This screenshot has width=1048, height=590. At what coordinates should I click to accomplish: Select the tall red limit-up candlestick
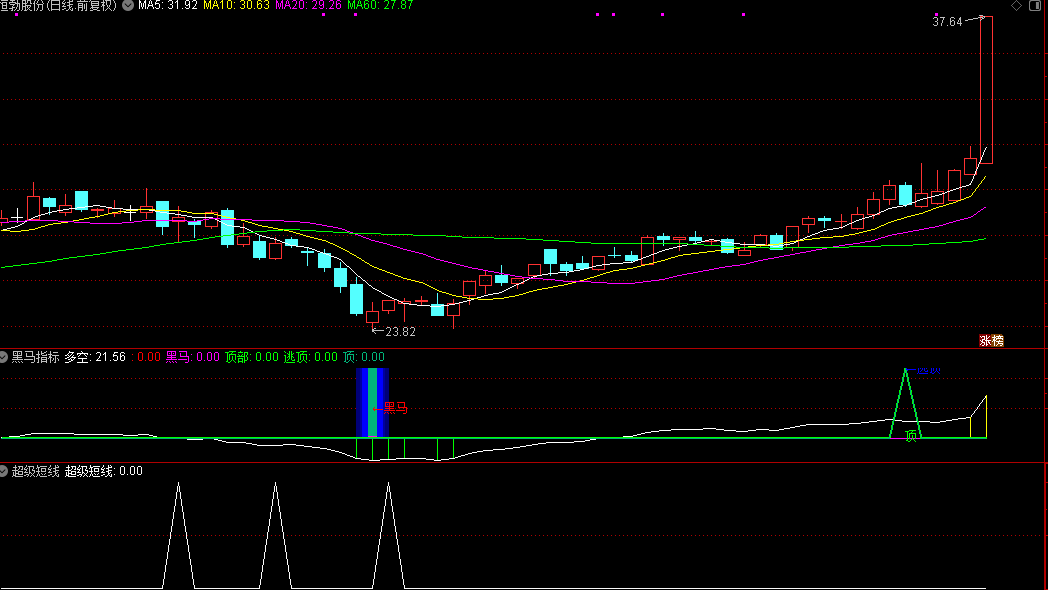click(987, 90)
